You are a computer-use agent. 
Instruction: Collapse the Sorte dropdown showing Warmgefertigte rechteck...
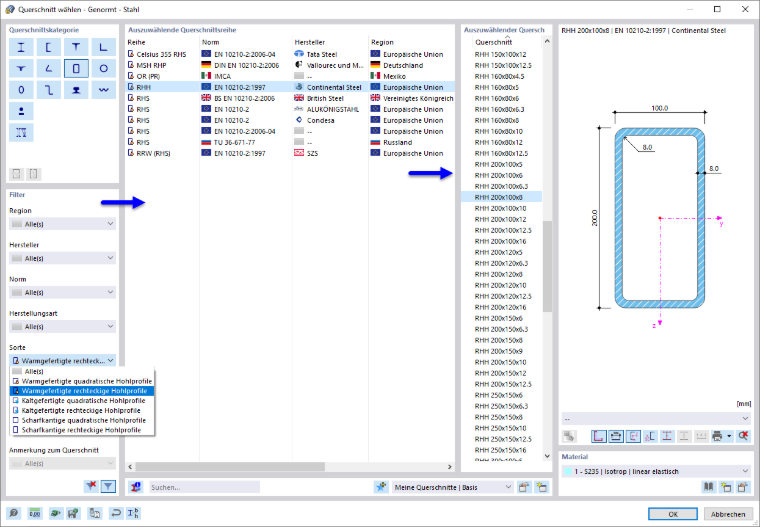point(63,361)
